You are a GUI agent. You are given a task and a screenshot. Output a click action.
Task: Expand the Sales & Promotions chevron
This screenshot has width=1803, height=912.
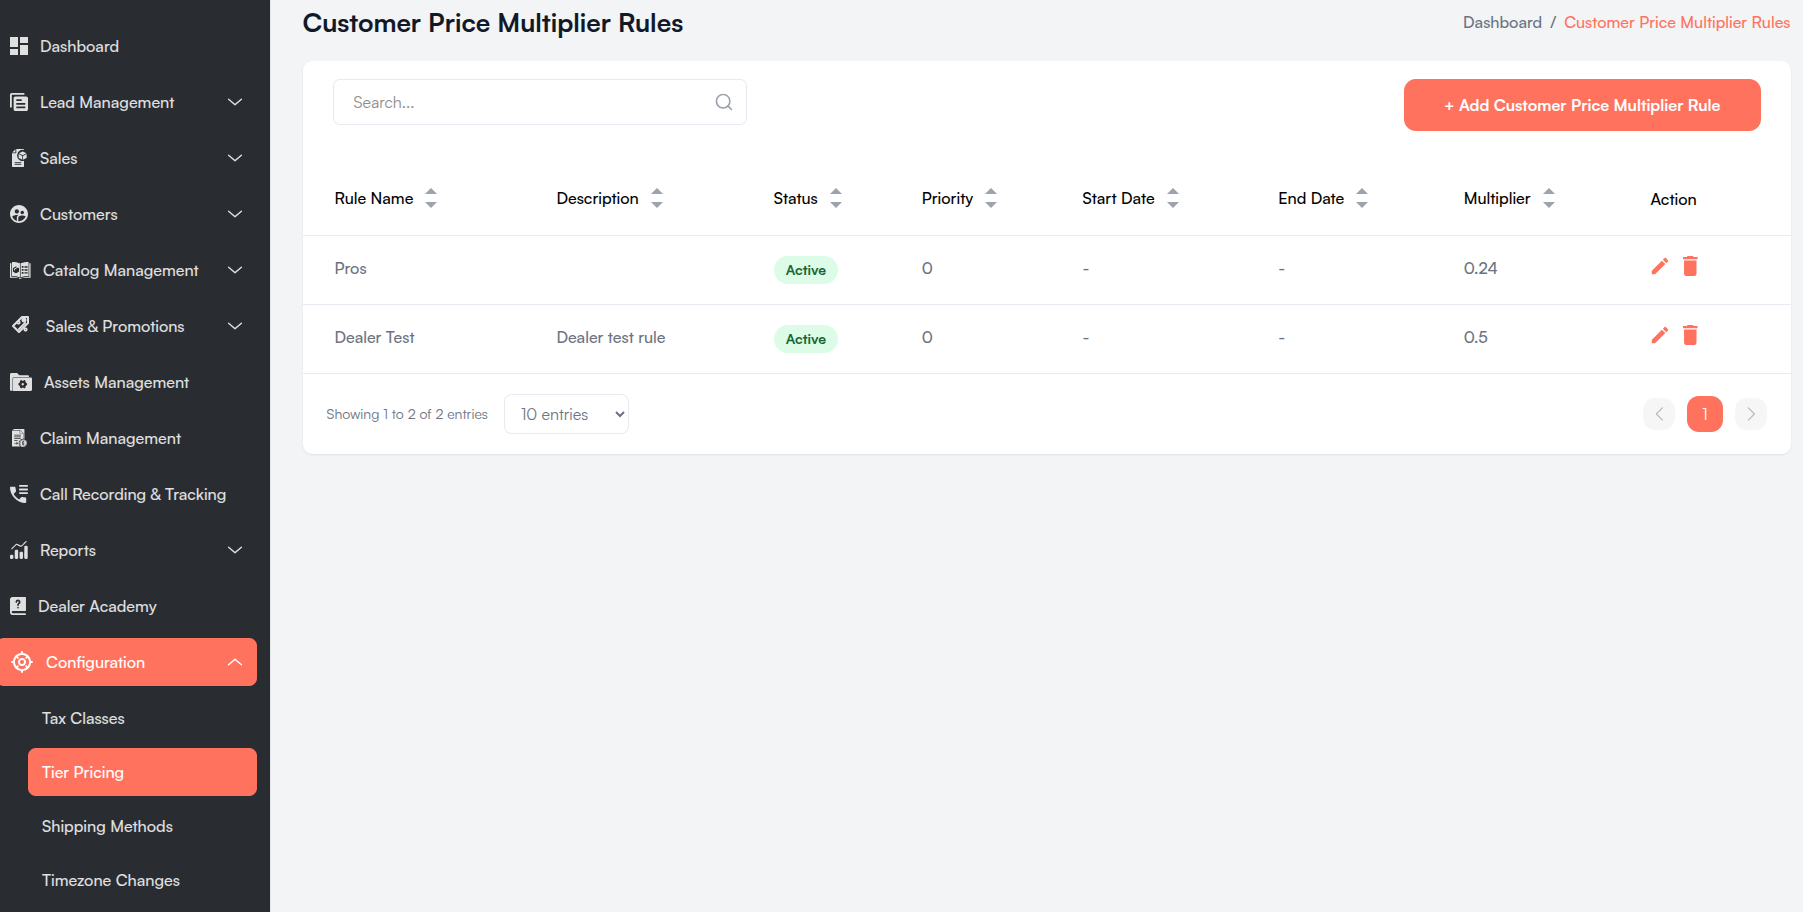click(x=235, y=326)
